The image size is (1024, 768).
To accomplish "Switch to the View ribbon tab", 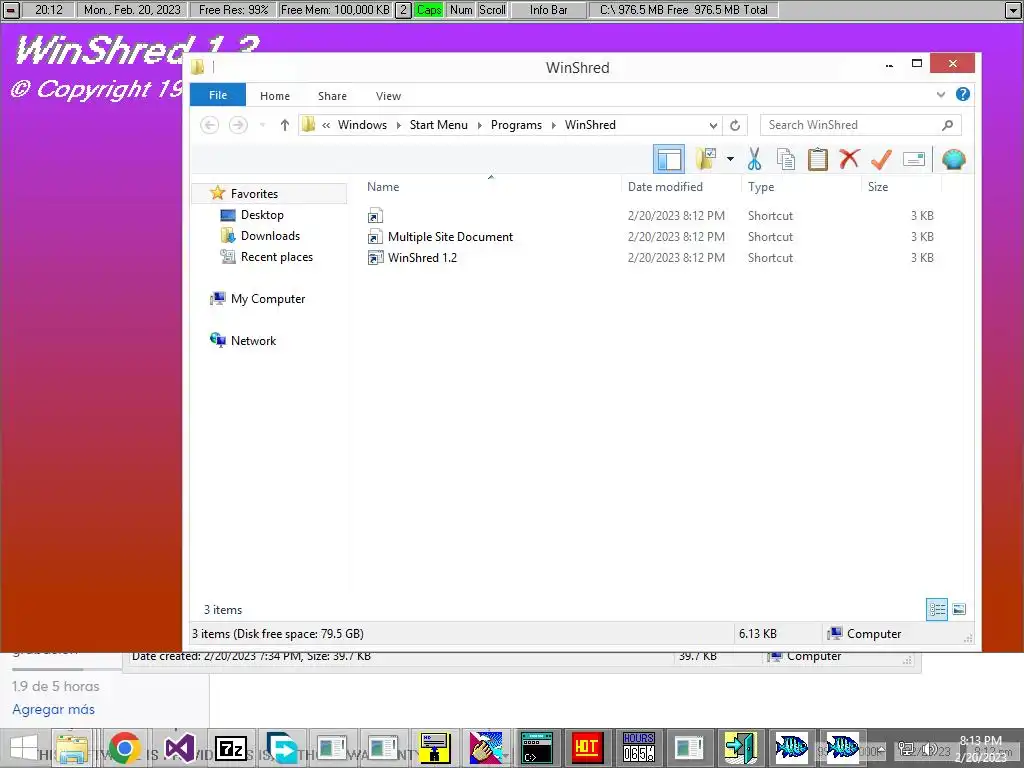I will click(389, 96).
